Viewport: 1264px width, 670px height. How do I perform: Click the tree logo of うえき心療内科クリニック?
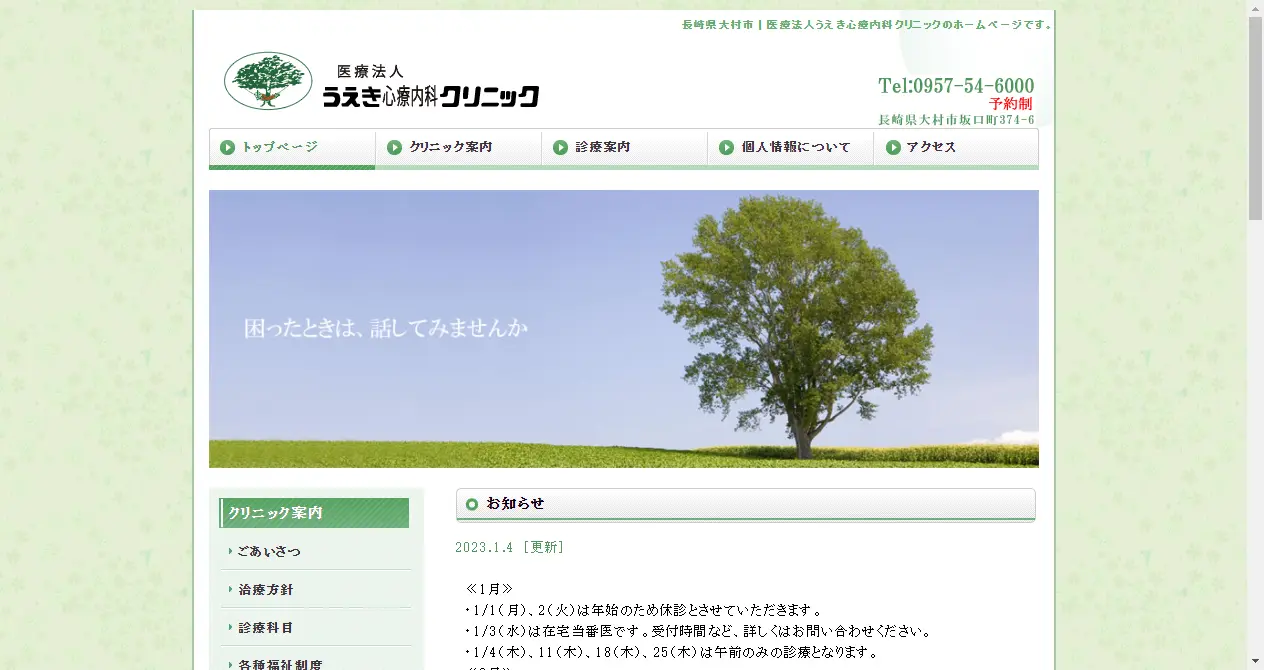pyautogui.click(x=267, y=81)
